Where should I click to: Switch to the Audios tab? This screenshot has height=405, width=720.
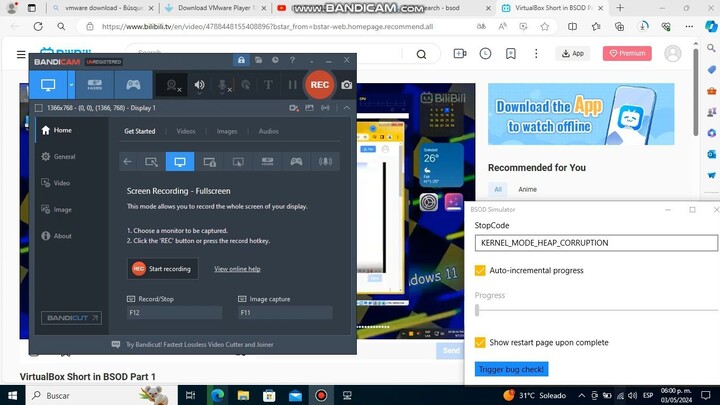(x=269, y=131)
